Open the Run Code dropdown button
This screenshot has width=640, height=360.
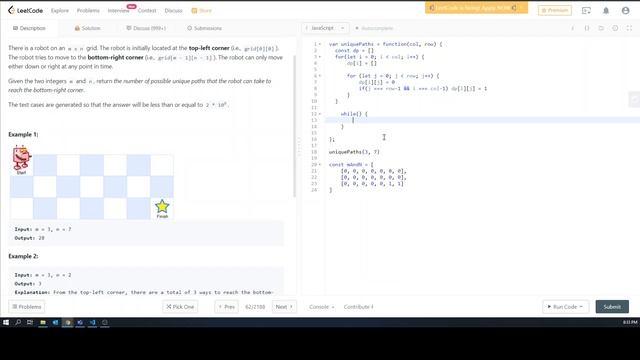(x=565, y=307)
